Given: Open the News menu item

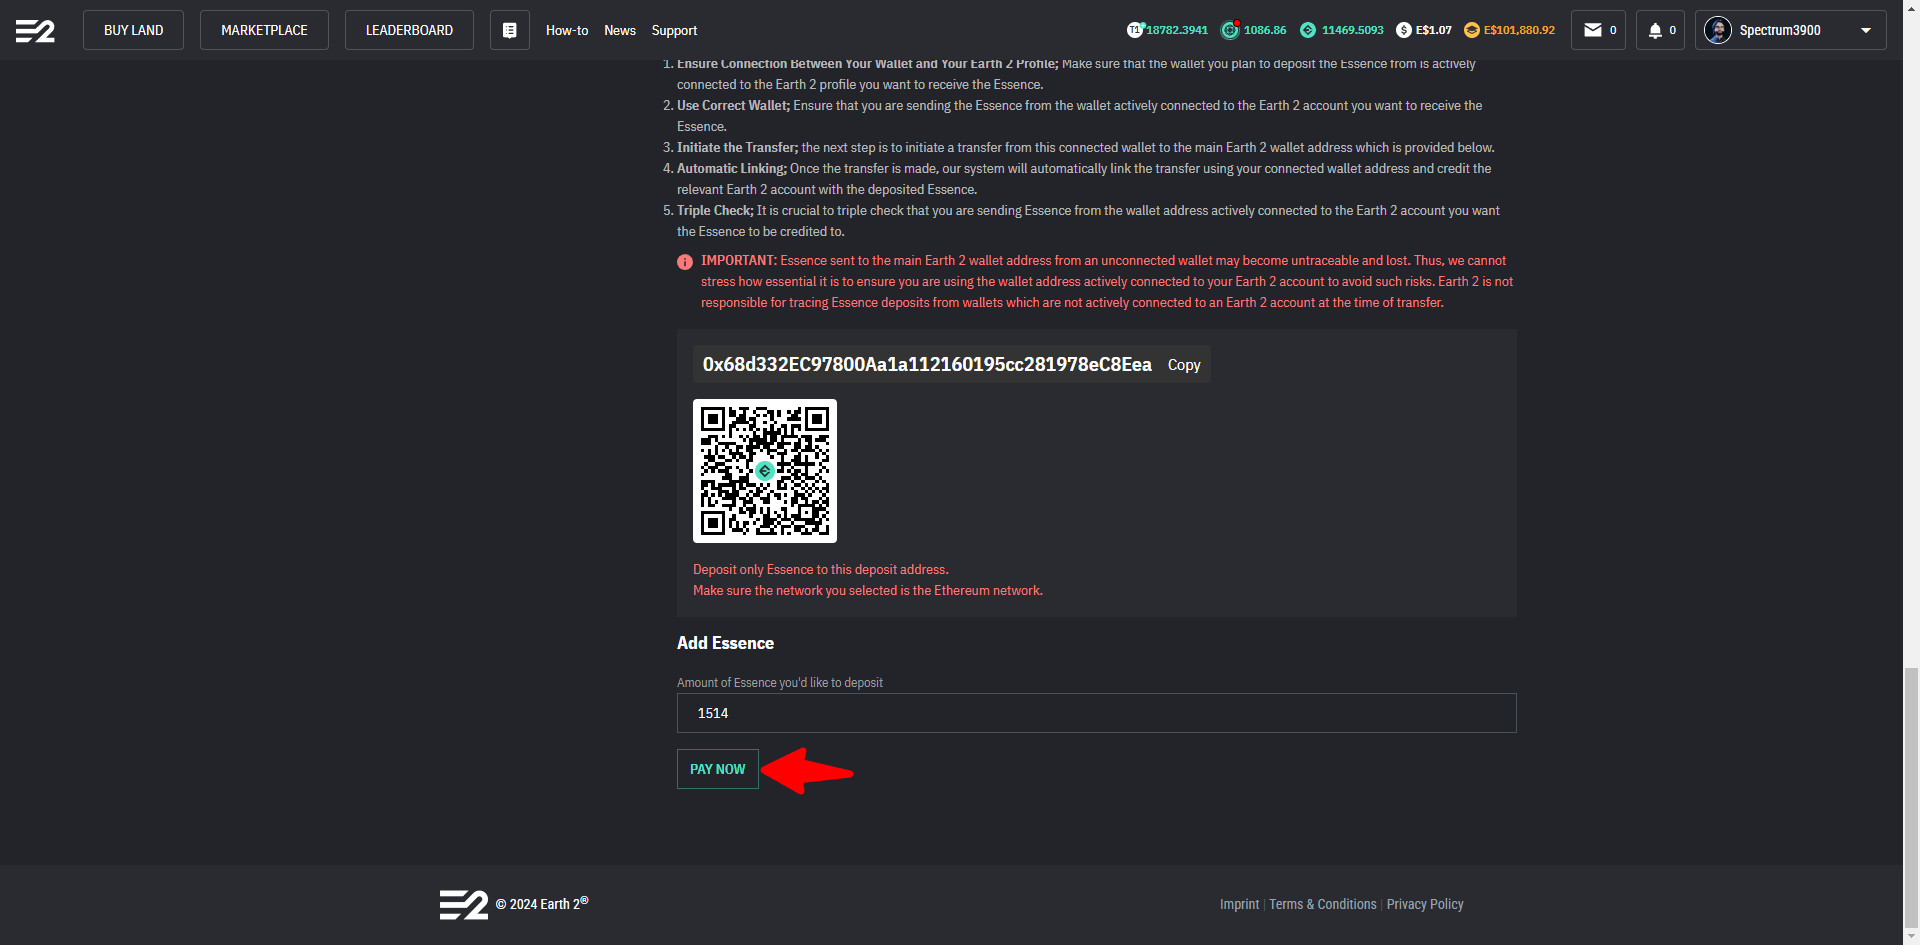Looking at the screenshot, I should [620, 30].
